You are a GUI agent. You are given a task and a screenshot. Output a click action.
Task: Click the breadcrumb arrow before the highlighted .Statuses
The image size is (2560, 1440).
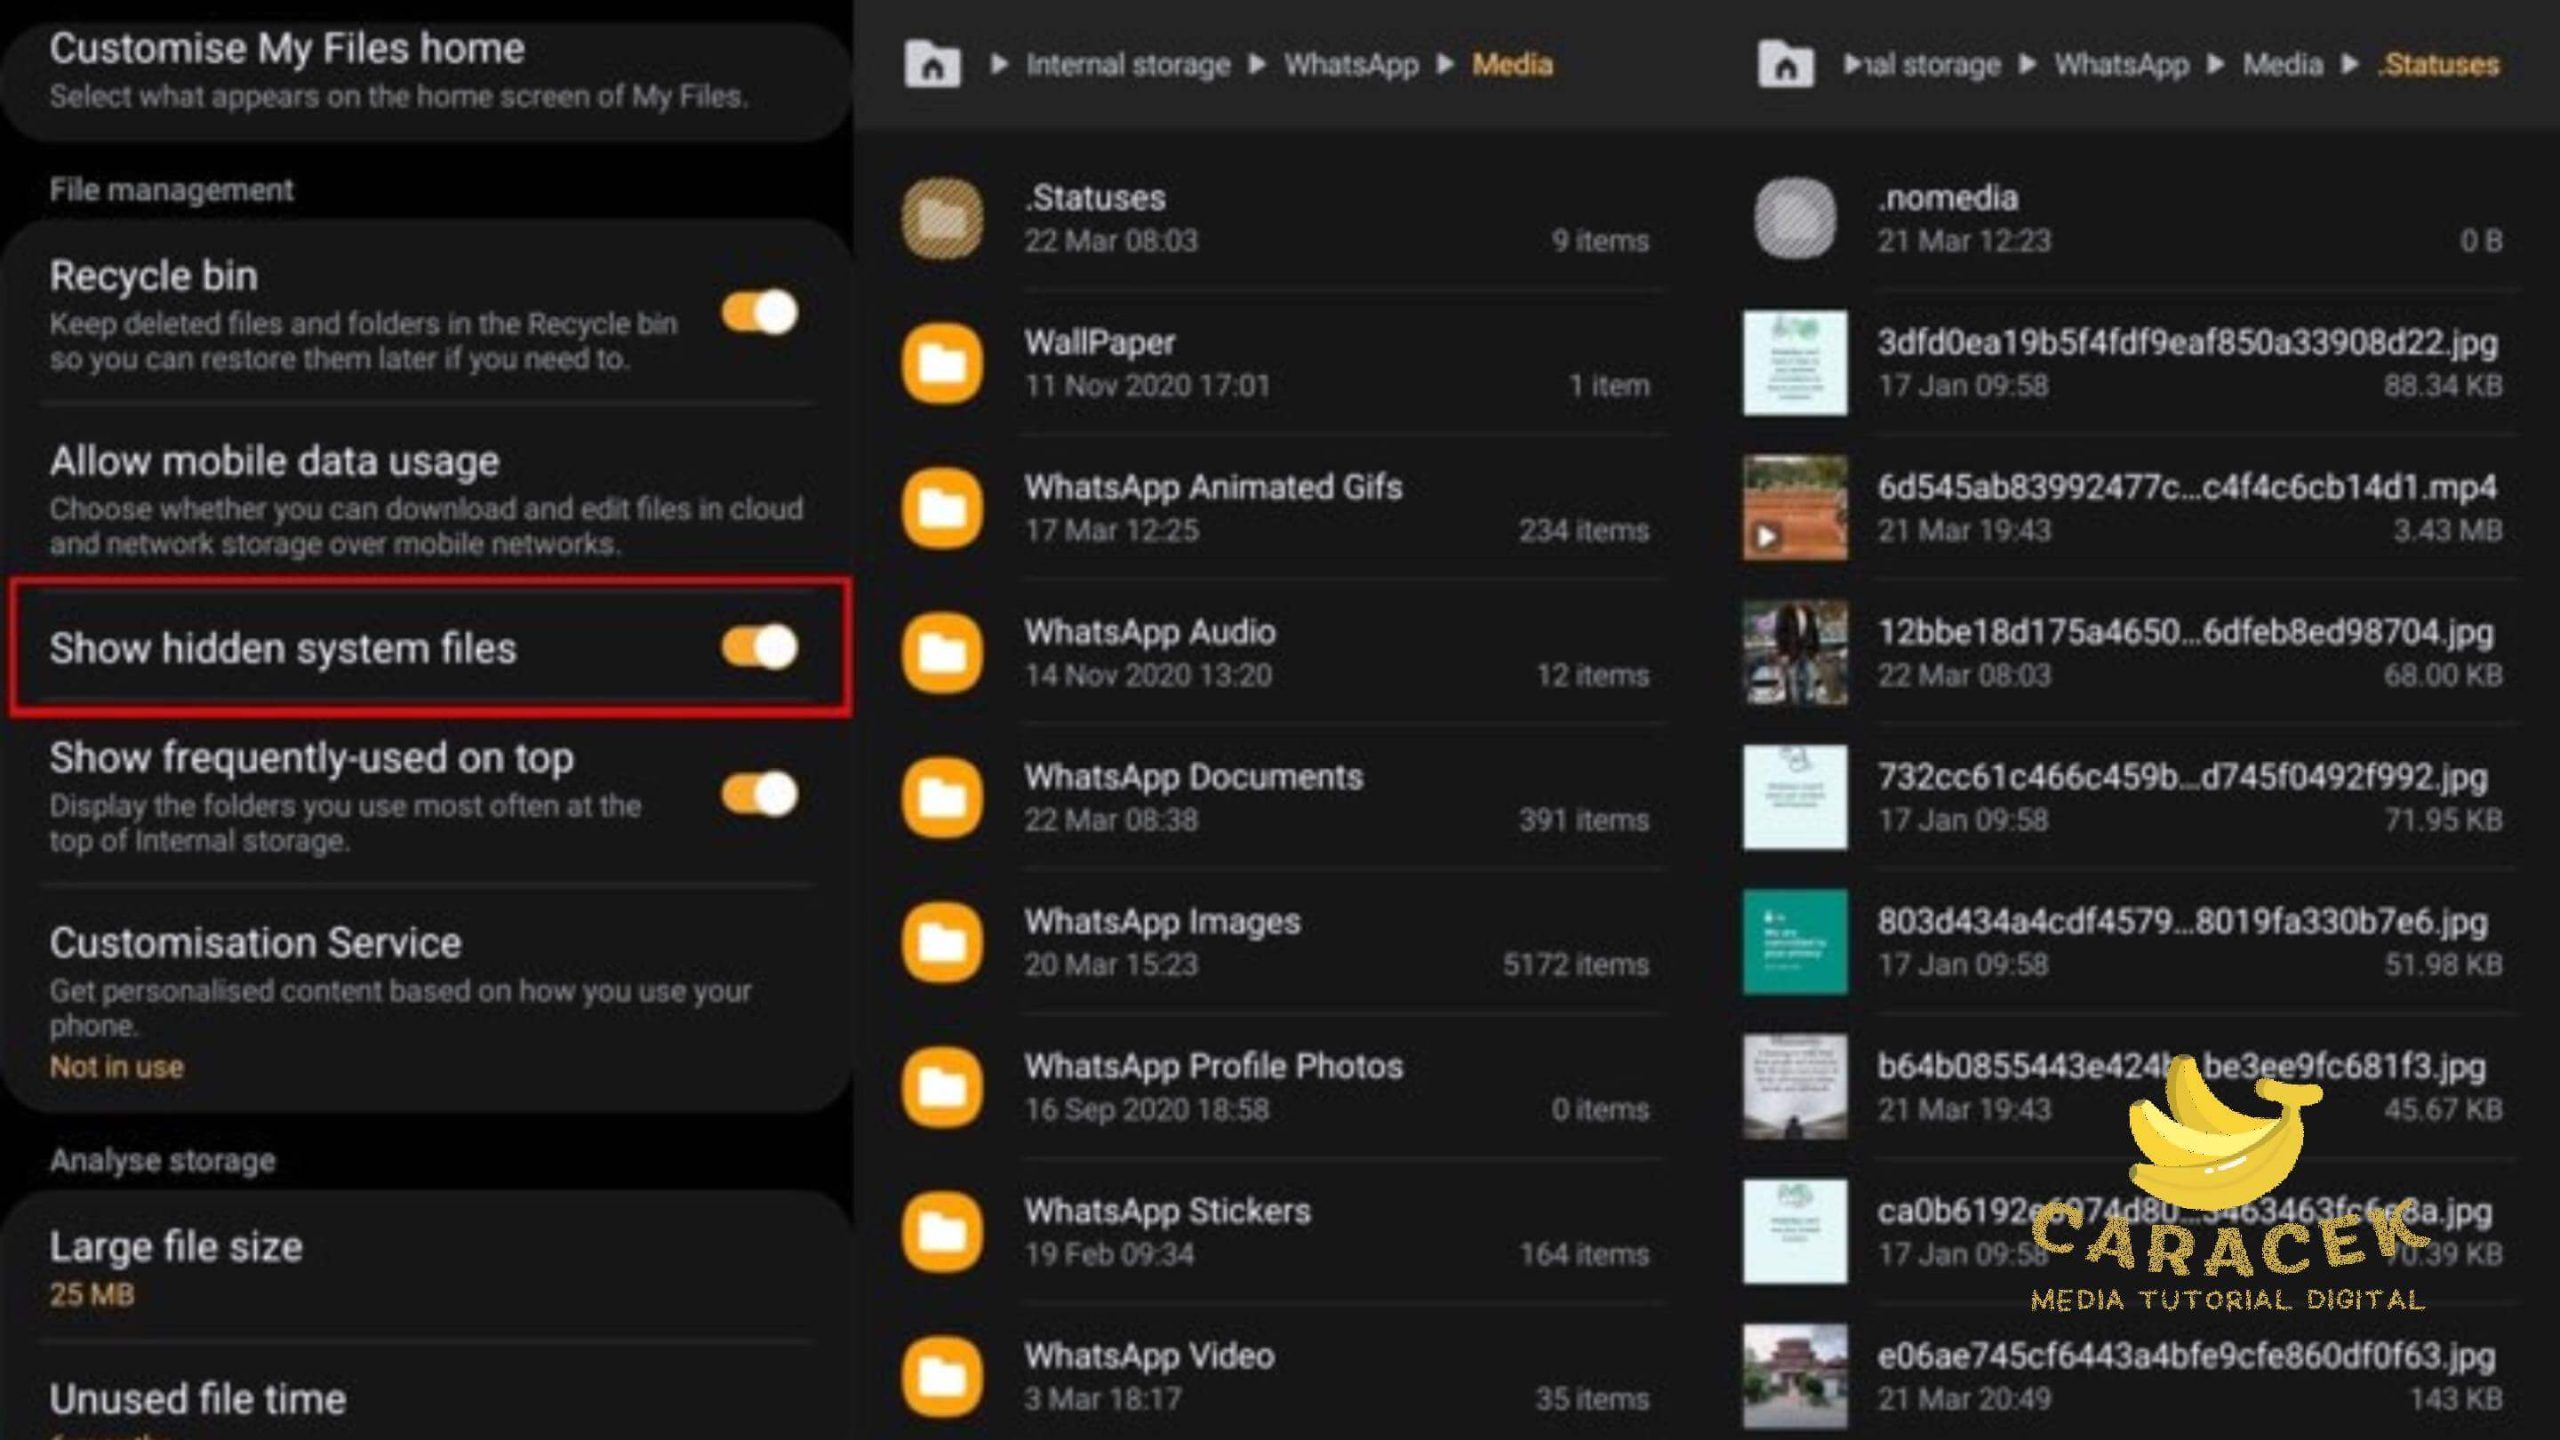pyautogui.click(x=2350, y=65)
